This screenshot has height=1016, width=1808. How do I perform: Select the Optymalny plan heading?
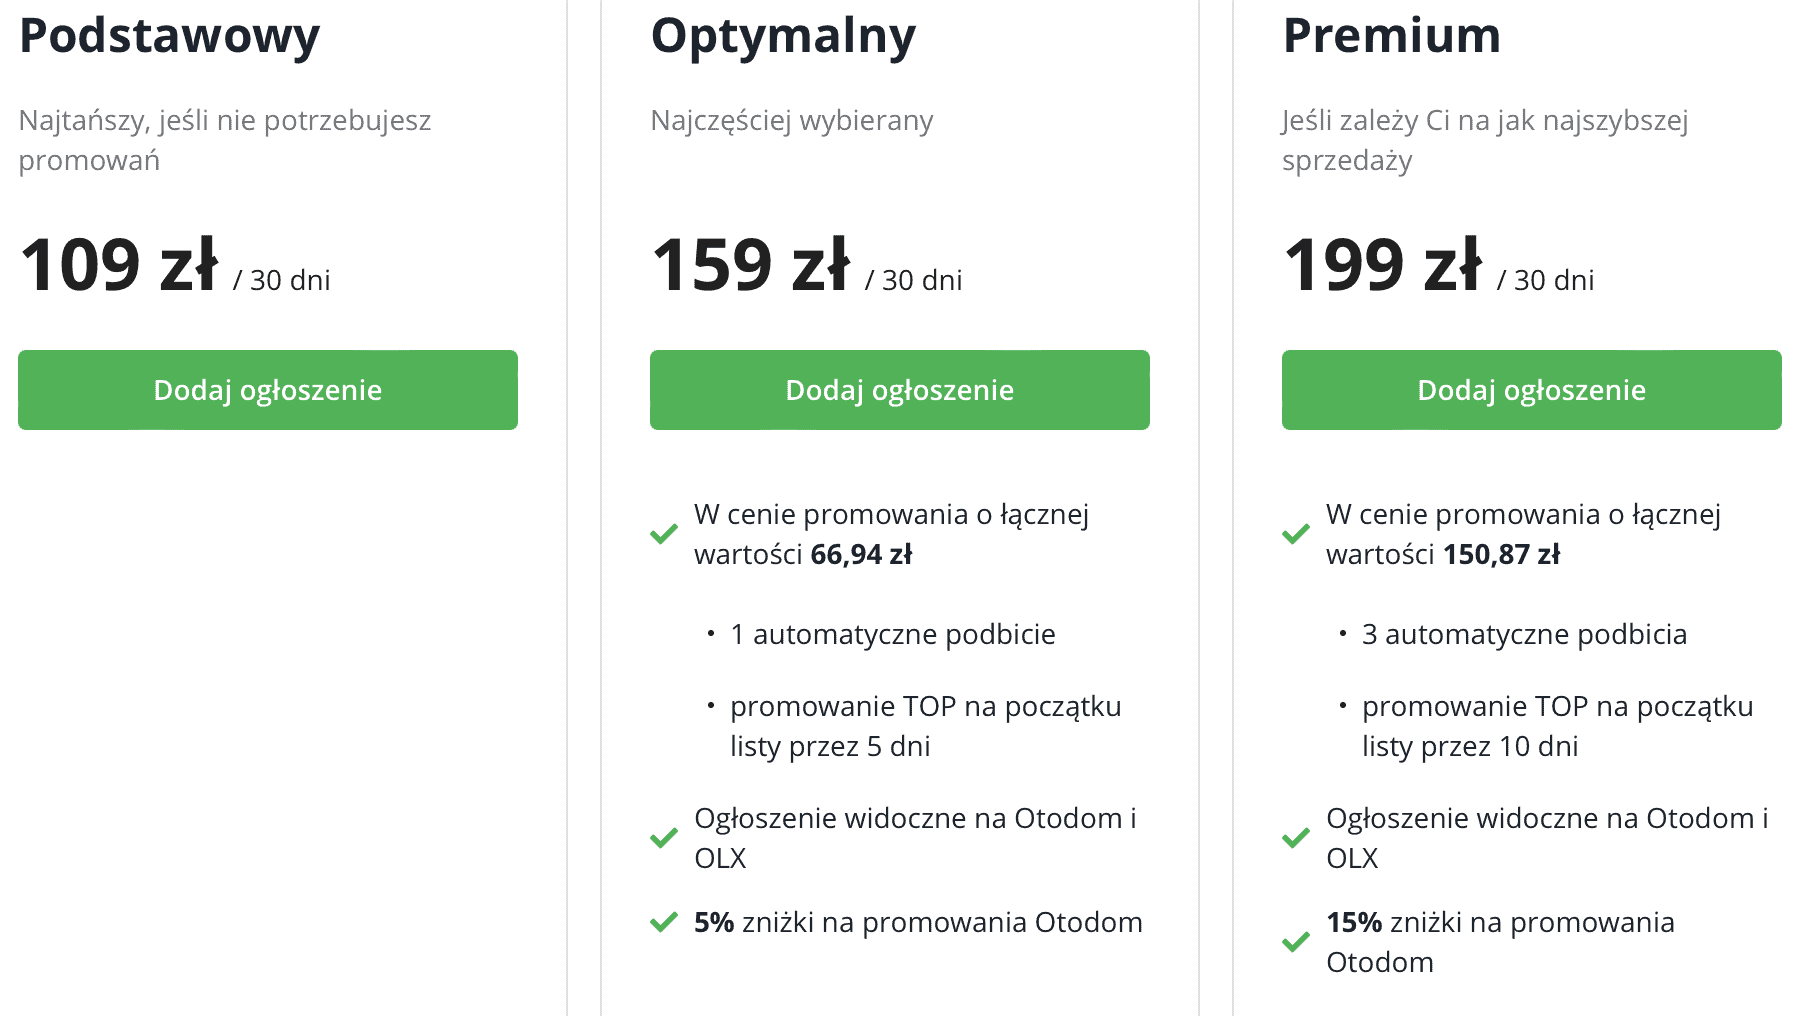tap(783, 38)
